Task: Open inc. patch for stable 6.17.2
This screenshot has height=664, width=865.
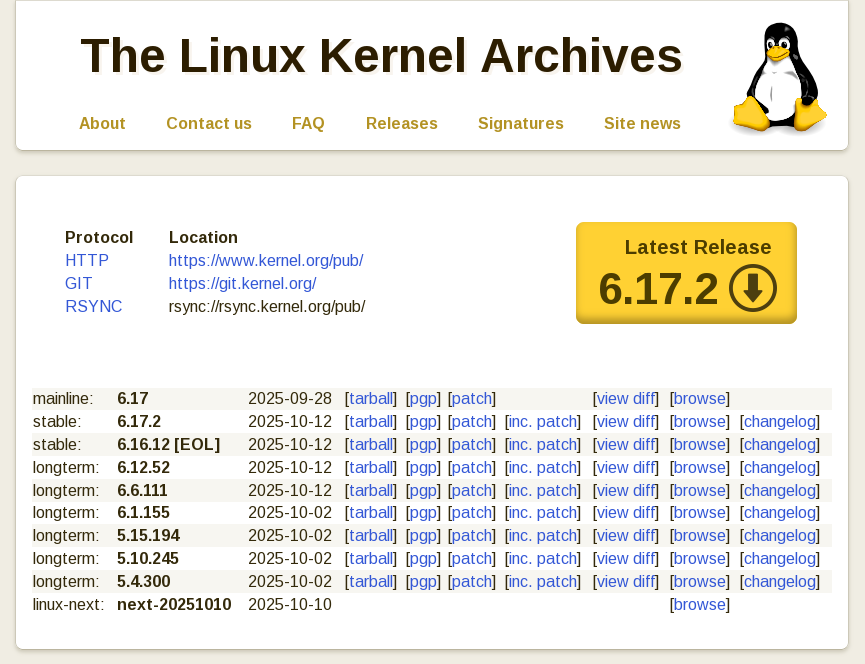Action: tap(543, 422)
